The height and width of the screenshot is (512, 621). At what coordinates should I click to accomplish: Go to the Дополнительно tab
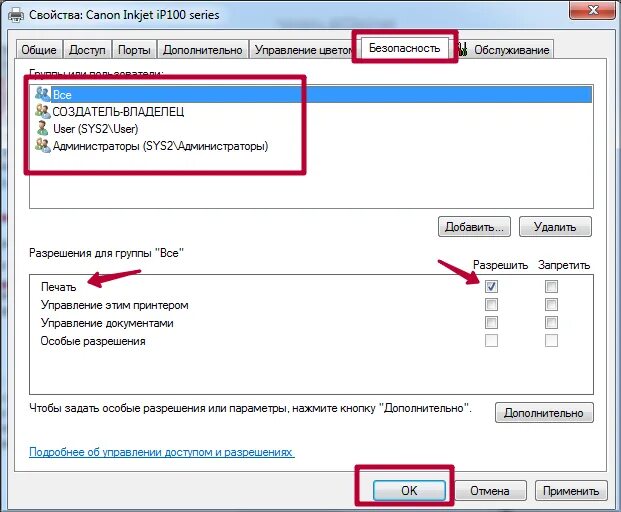point(203,50)
